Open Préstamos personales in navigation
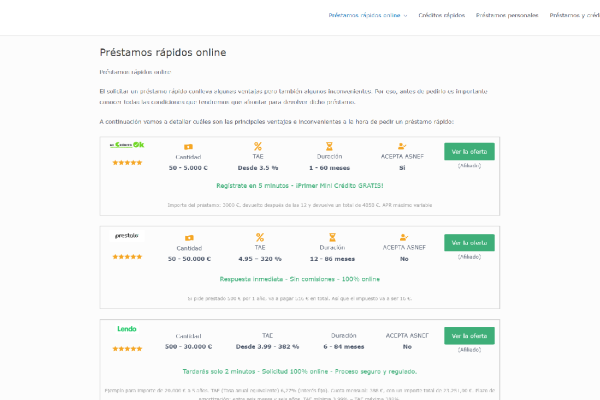Image resolution: width=600 pixels, height=400 pixels. (x=507, y=15)
